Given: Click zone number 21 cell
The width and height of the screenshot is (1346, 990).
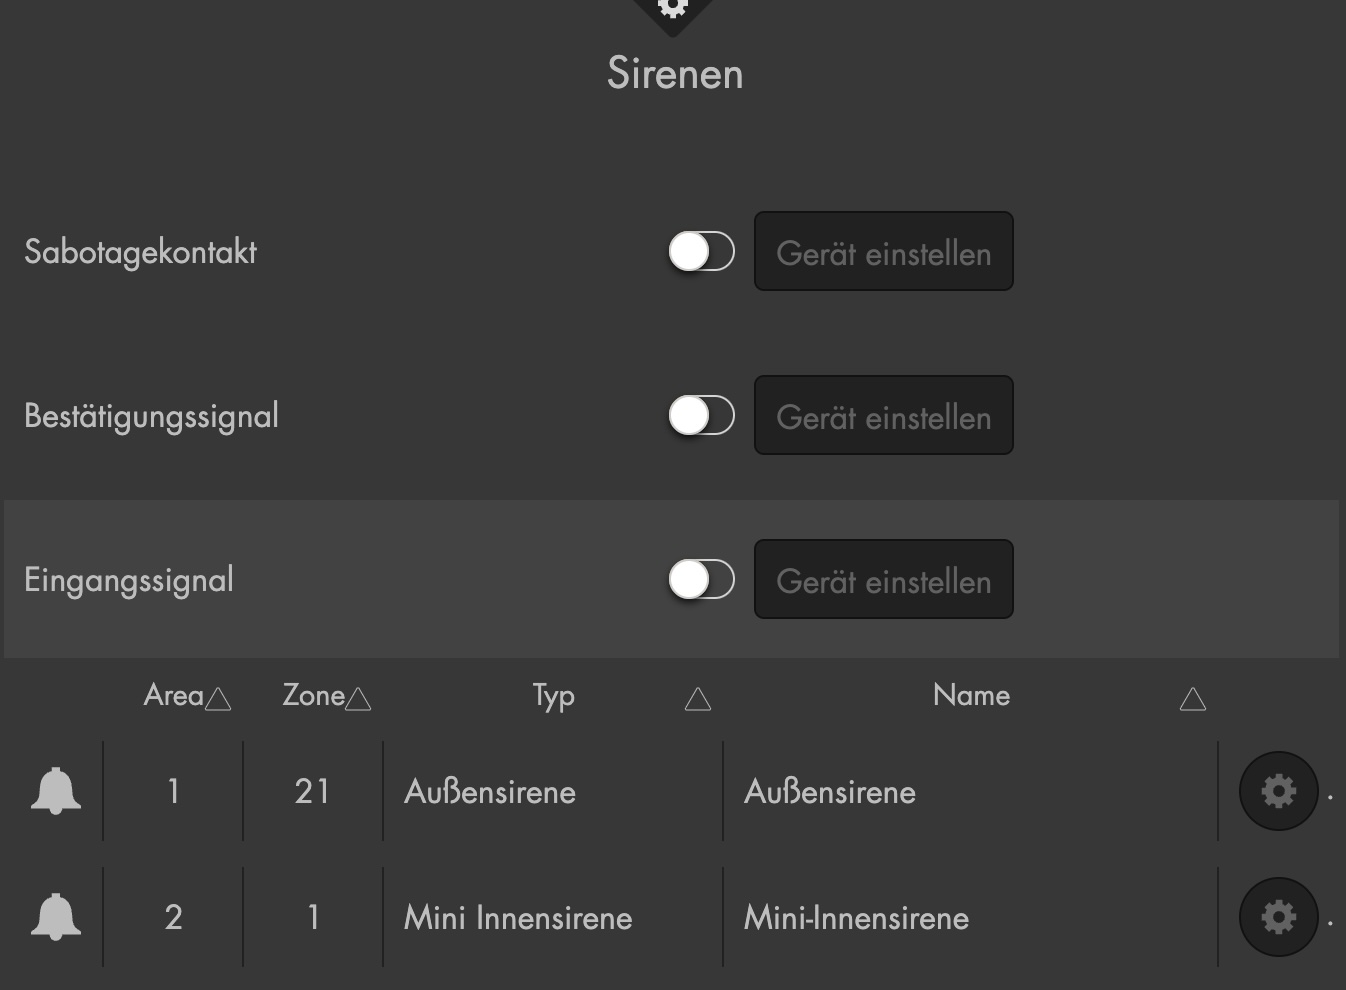Looking at the screenshot, I should point(312,792).
